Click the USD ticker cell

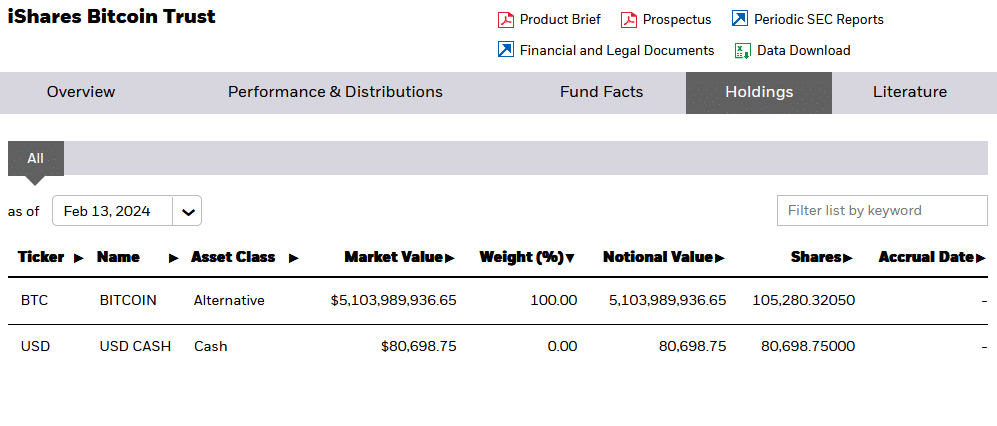pos(35,347)
